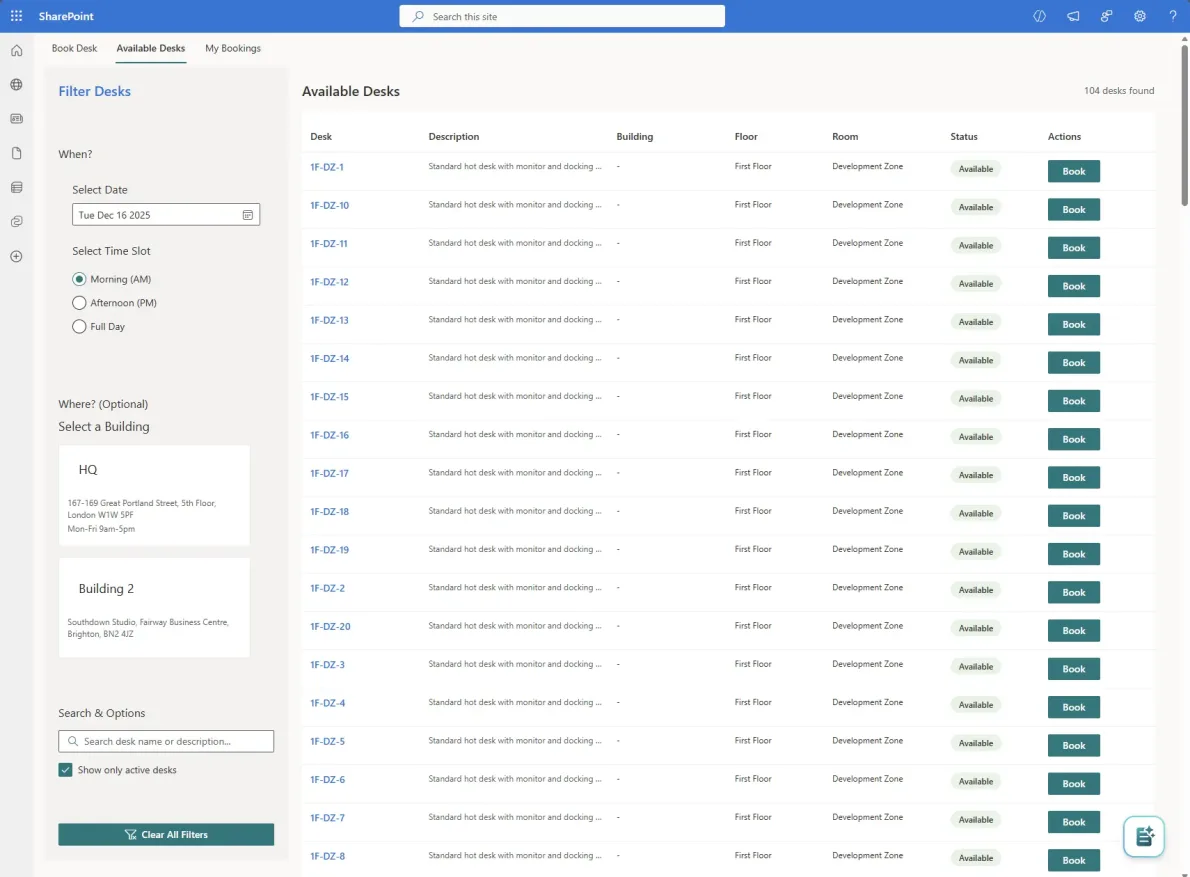
Task: Open the date picker calendar
Action: click(x=247, y=214)
